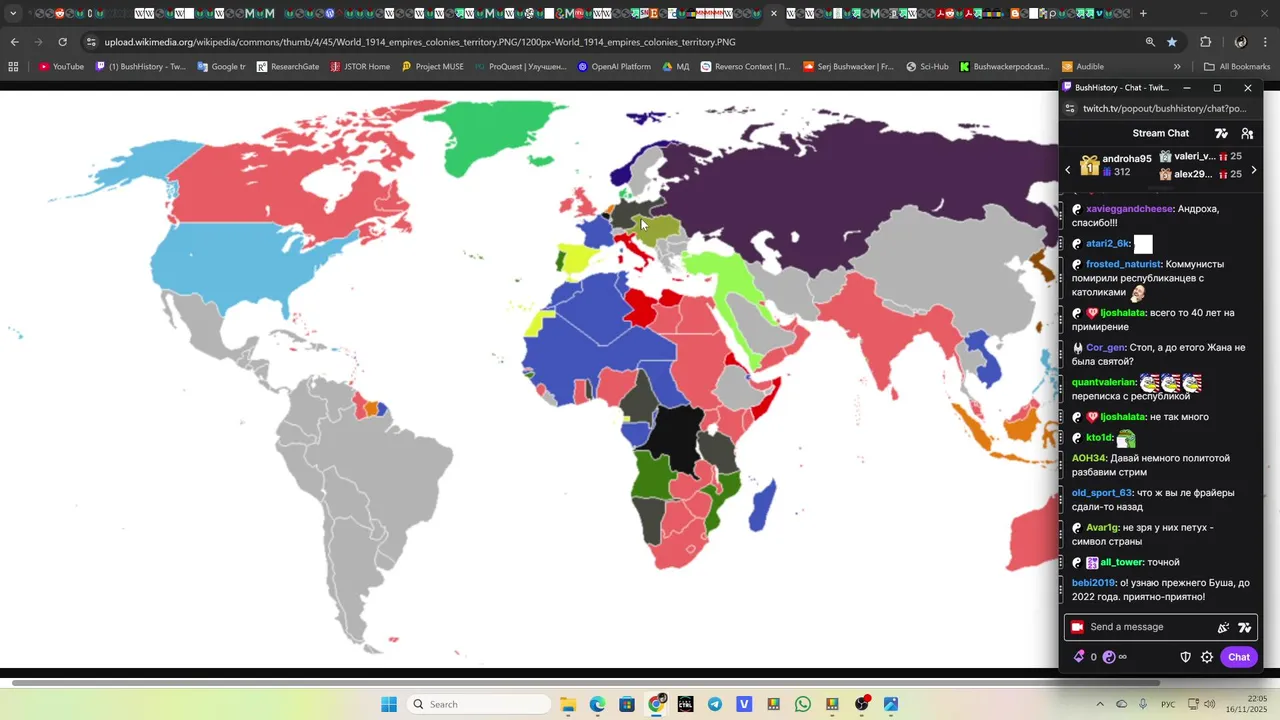Click chat username bebi2019
Image resolution: width=1280 pixels, height=720 pixels.
point(1093,583)
